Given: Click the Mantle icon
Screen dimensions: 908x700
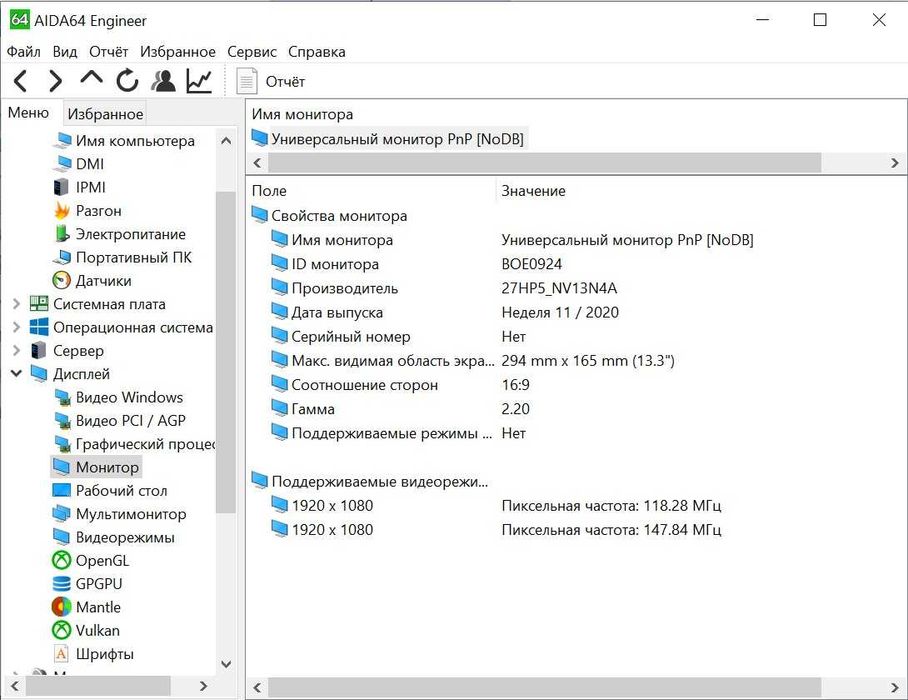Looking at the screenshot, I should pyautogui.click(x=61, y=607).
